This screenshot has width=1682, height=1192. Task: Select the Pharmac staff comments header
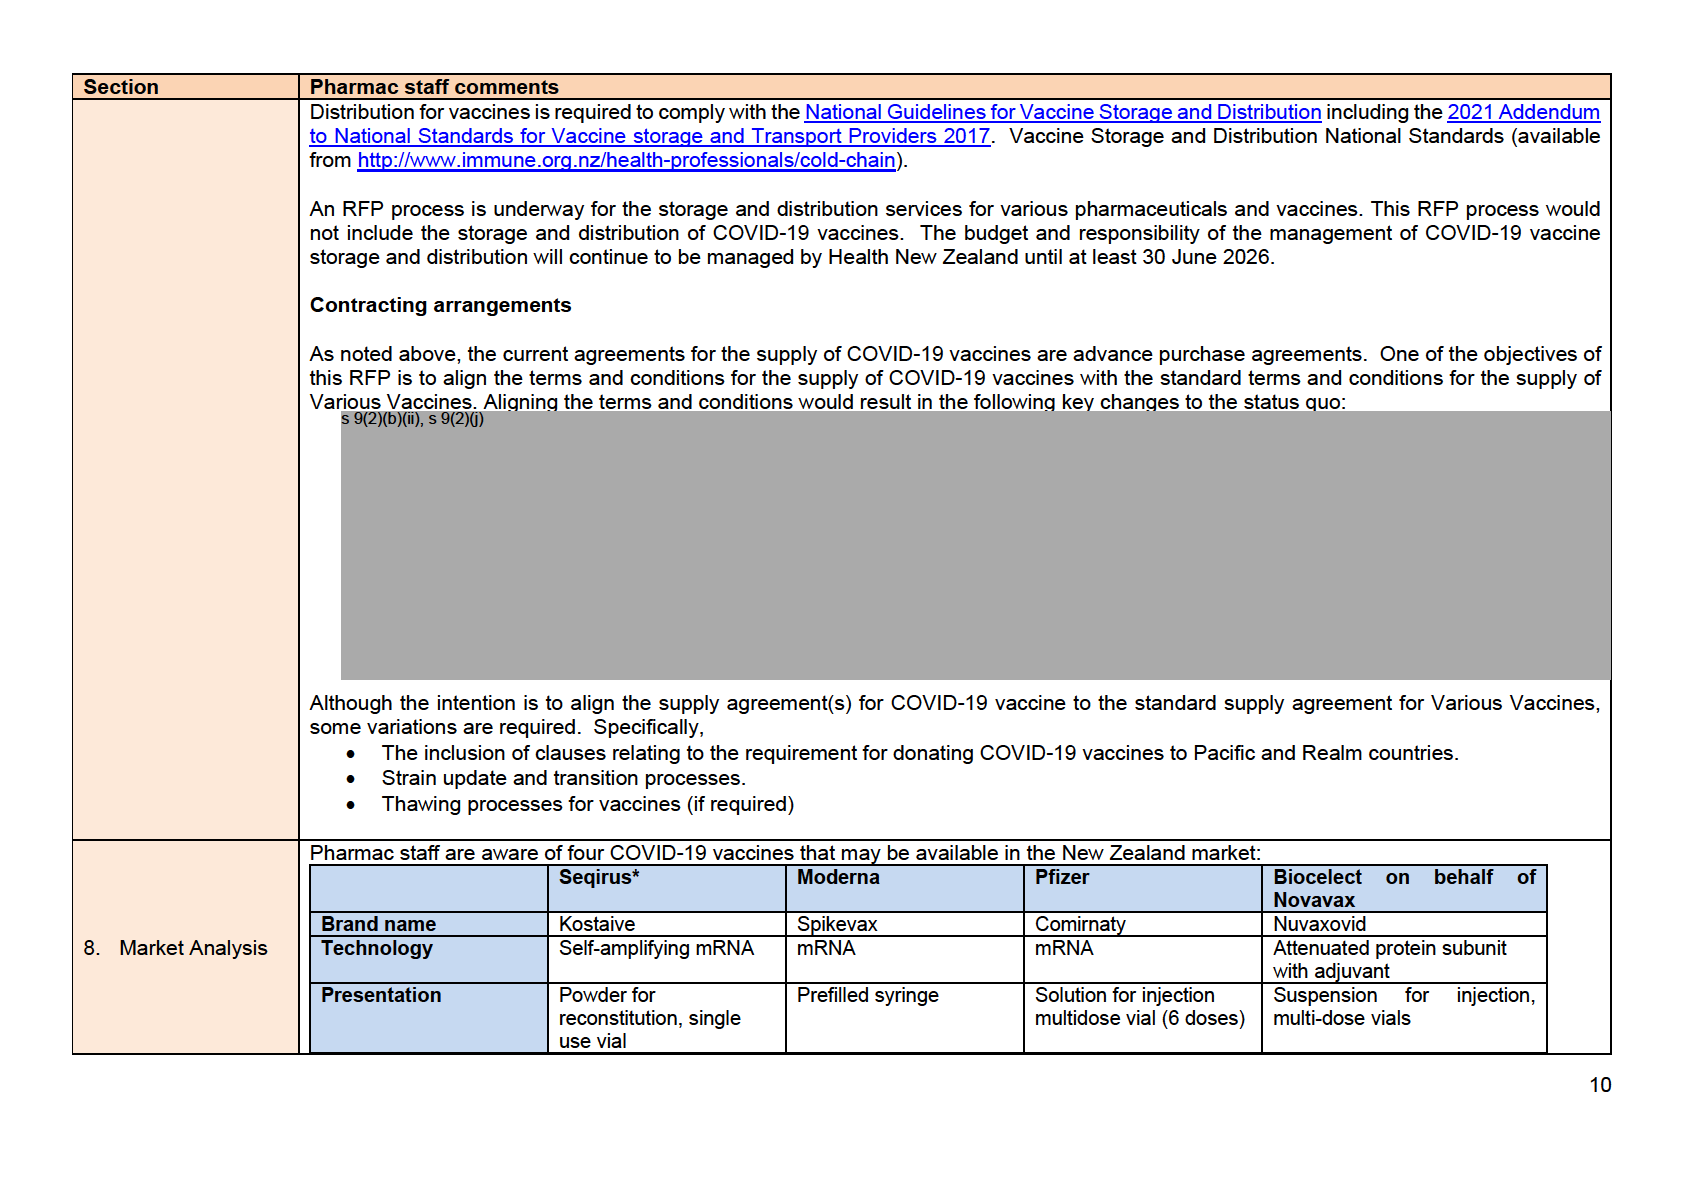(434, 87)
